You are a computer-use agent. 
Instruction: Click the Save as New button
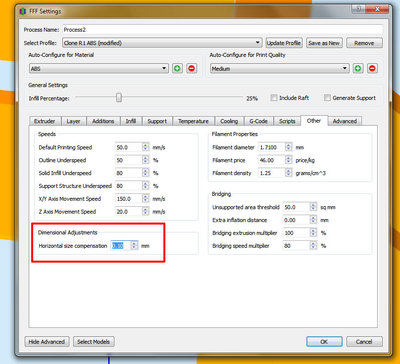pos(324,43)
